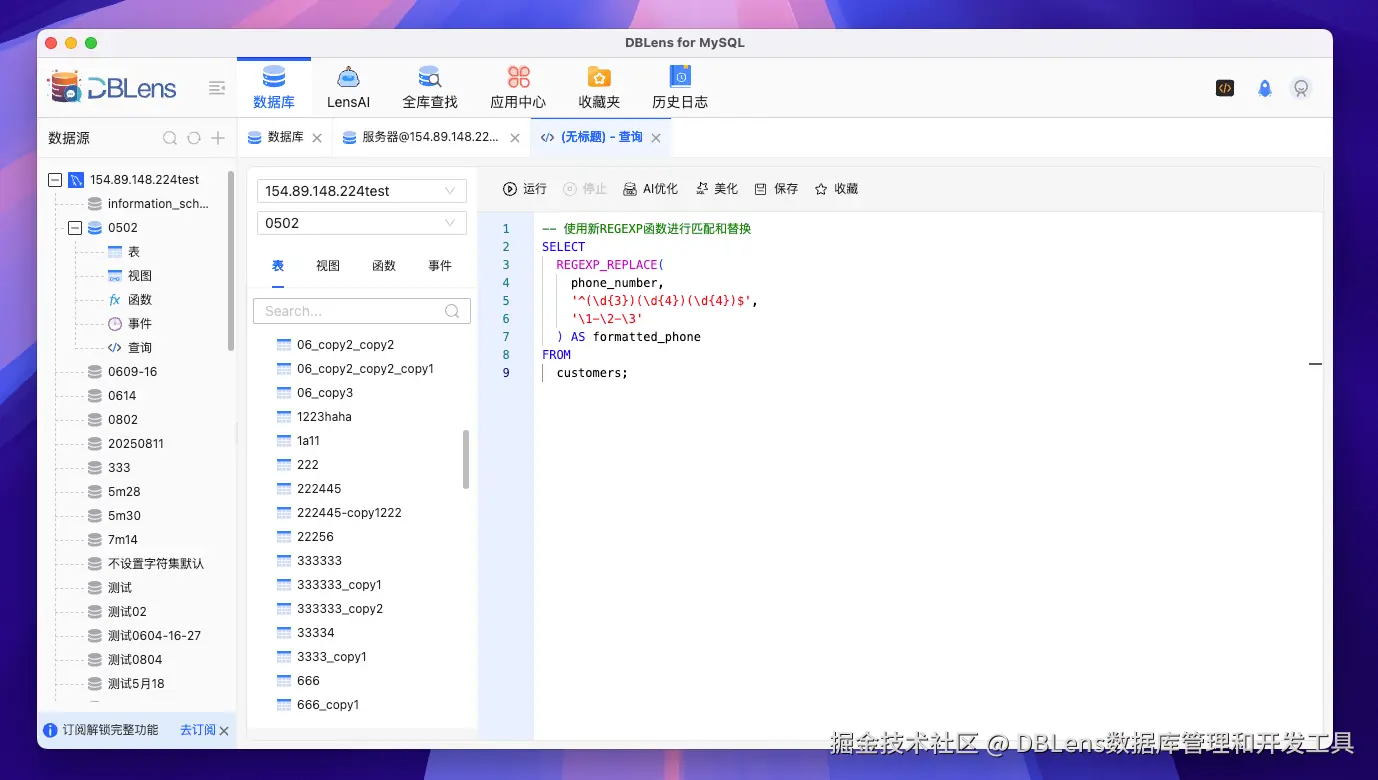This screenshot has width=1378, height=780.
Task: Search data sources using the magnifier icon
Action: tap(170, 138)
